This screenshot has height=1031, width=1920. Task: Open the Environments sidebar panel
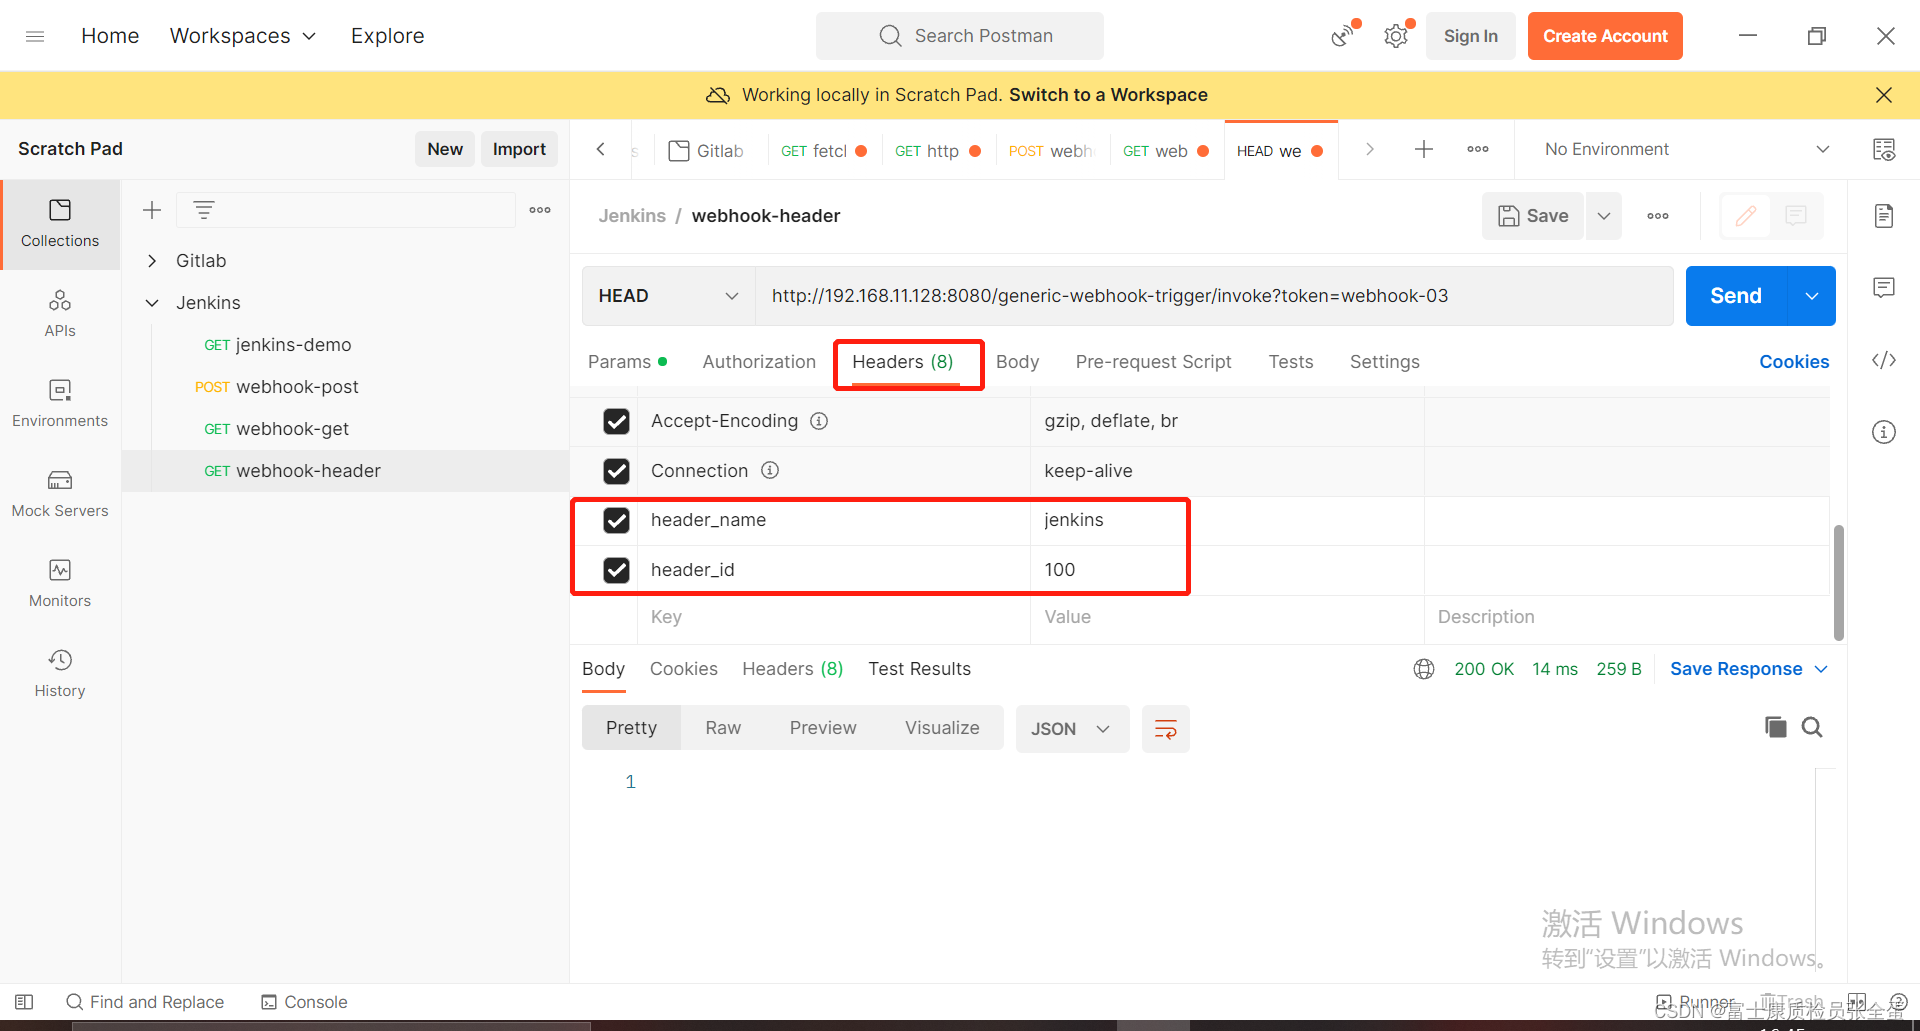click(x=60, y=404)
